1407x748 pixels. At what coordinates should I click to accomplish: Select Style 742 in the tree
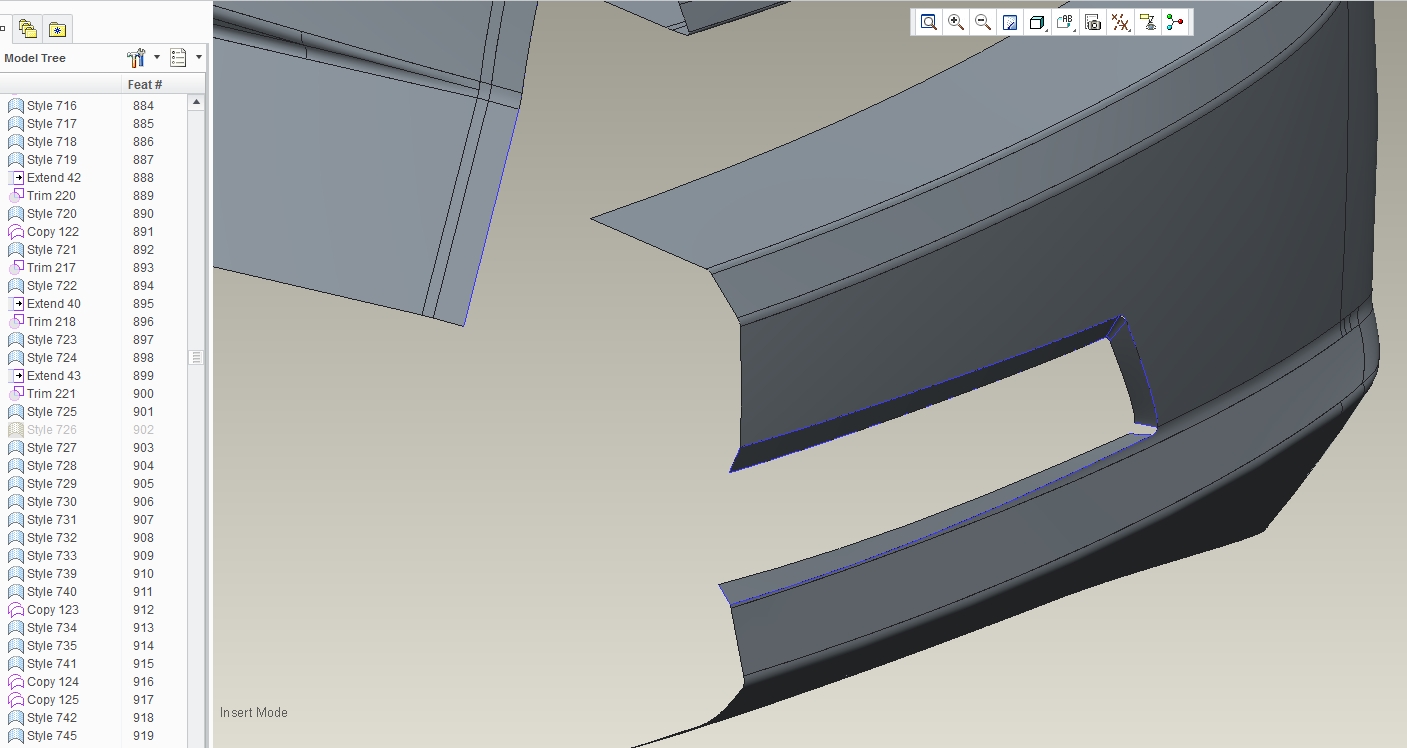pos(52,718)
